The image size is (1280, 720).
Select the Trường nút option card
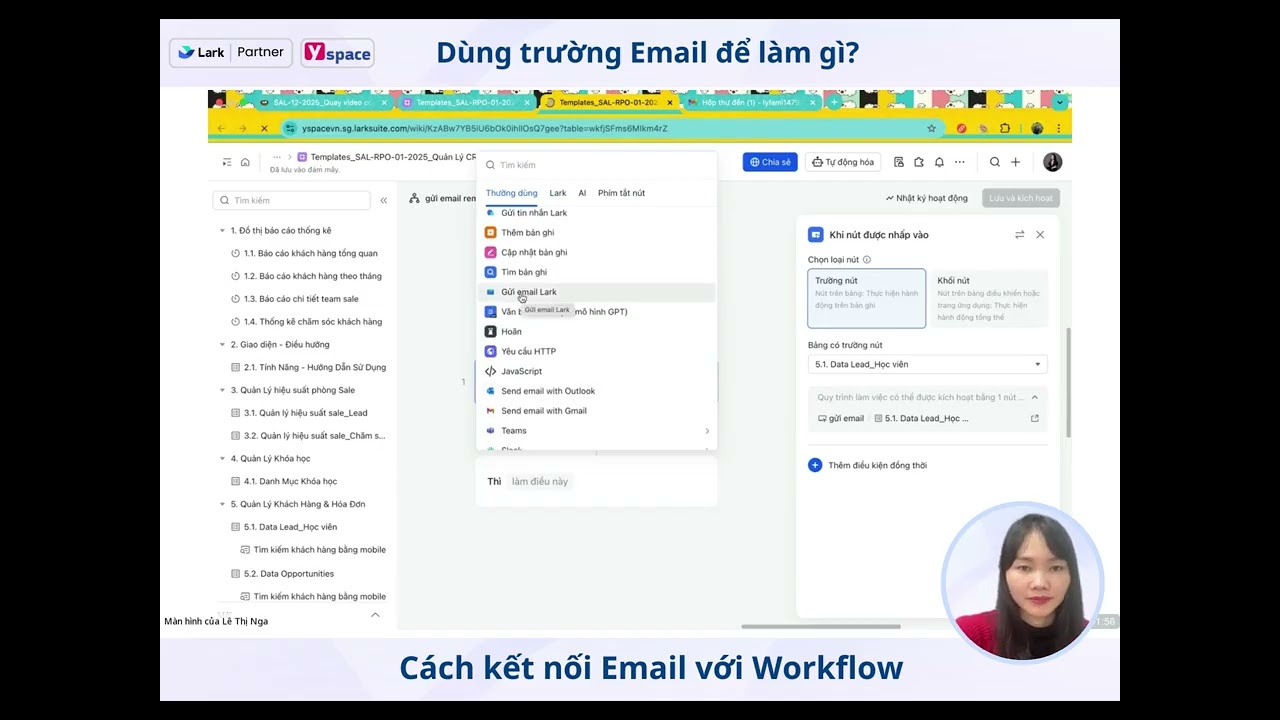(x=867, y=298)
